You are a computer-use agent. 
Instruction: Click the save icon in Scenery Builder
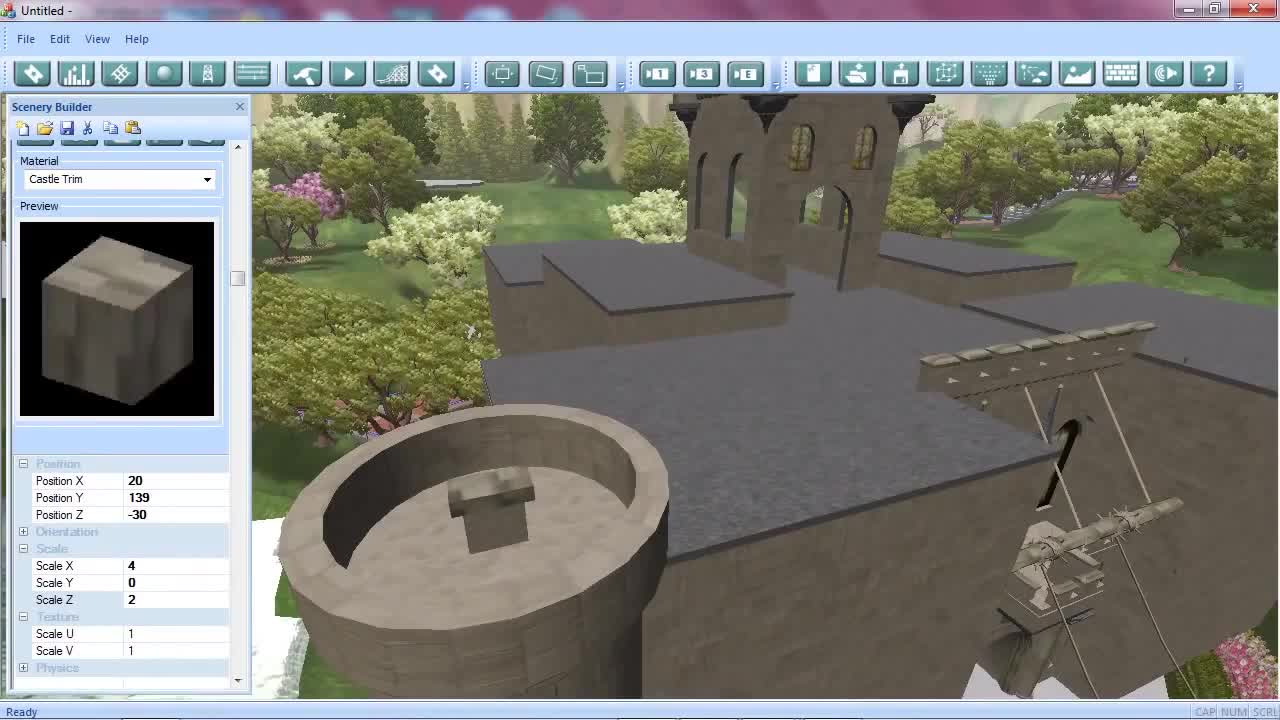tap(67, 128)
